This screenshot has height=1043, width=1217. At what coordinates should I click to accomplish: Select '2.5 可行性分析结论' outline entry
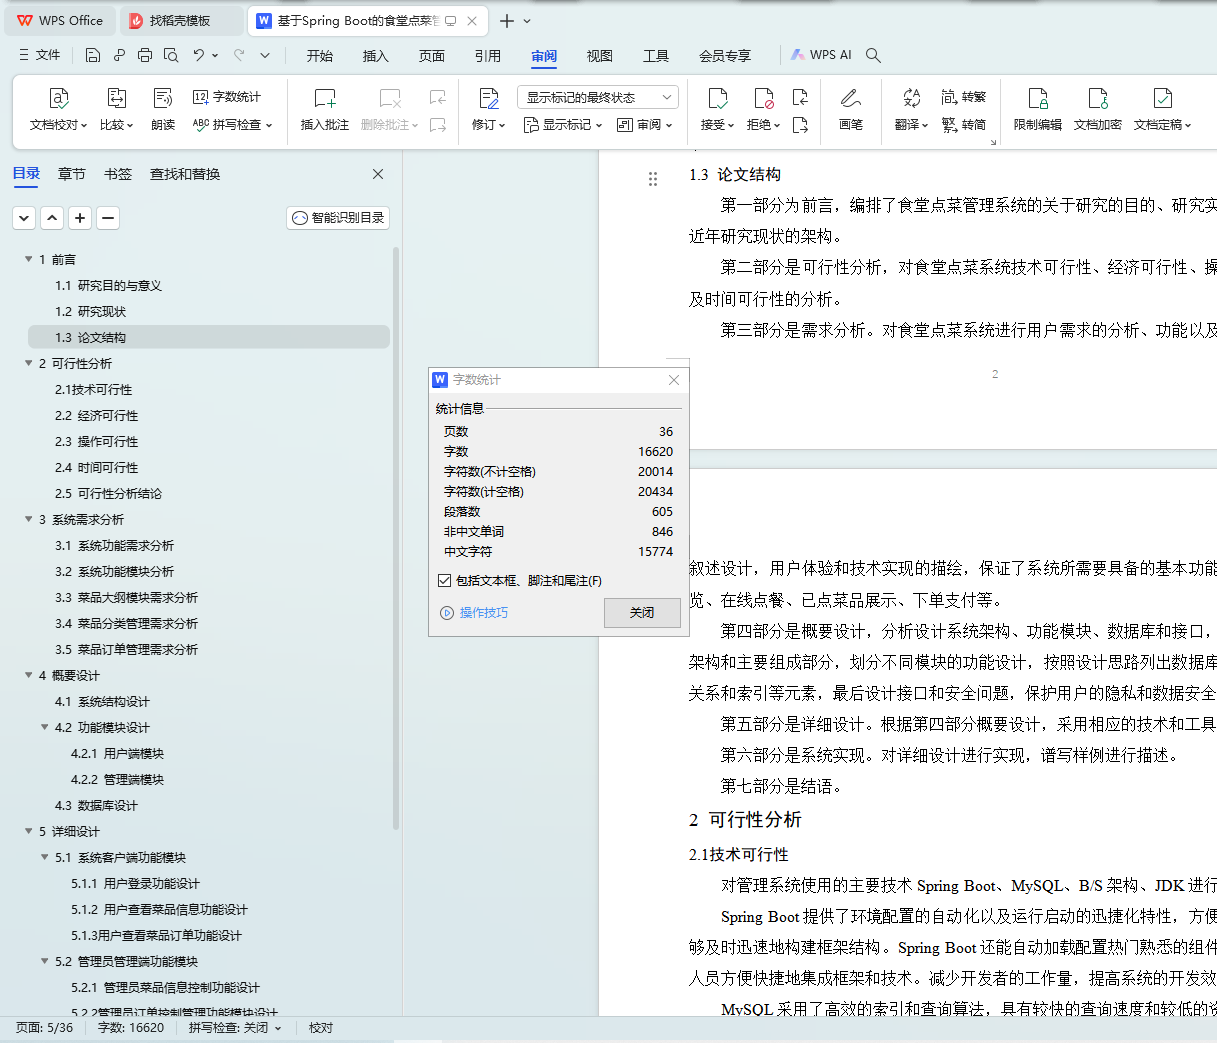tap(108, 493)
